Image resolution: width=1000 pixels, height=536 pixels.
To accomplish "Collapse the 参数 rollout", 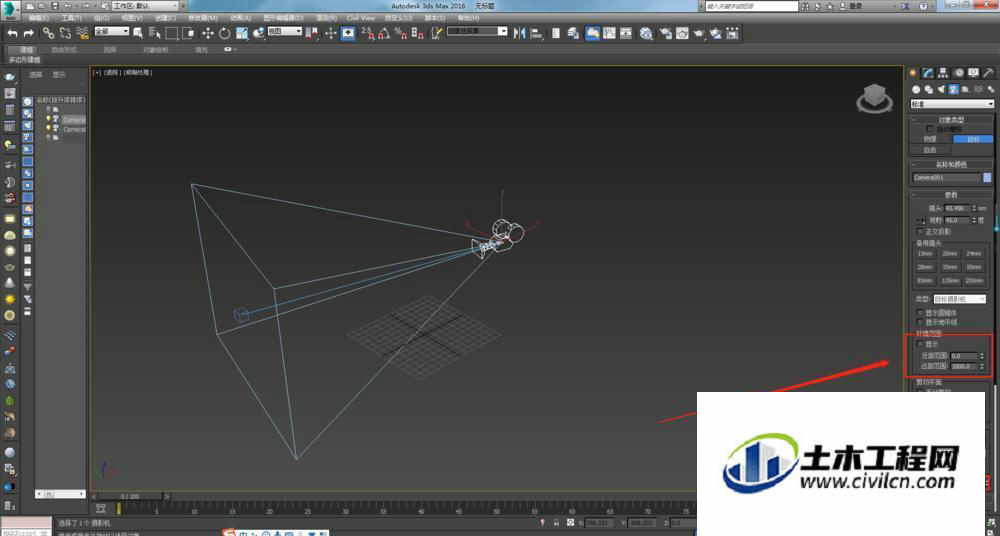I will click(x=951, y=195).
